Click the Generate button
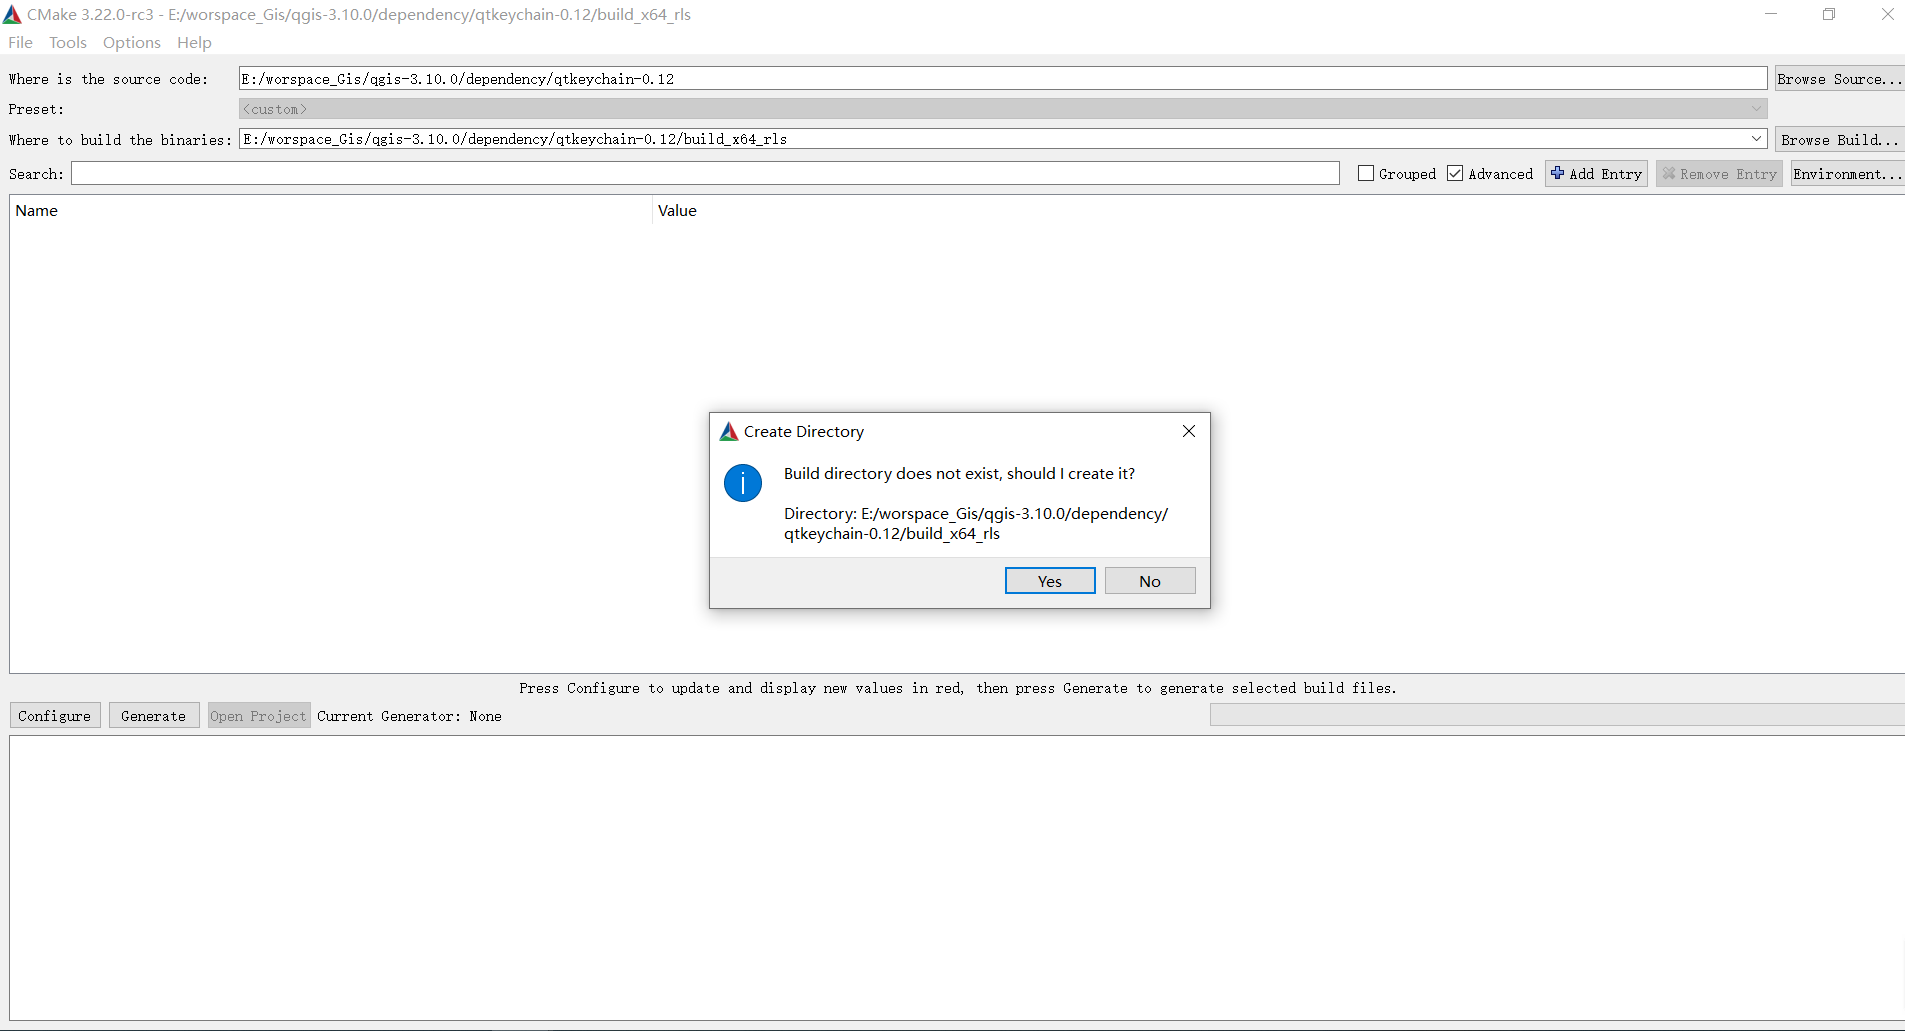This screenshot has height=1031, width=1905. [x=154, y=716]
